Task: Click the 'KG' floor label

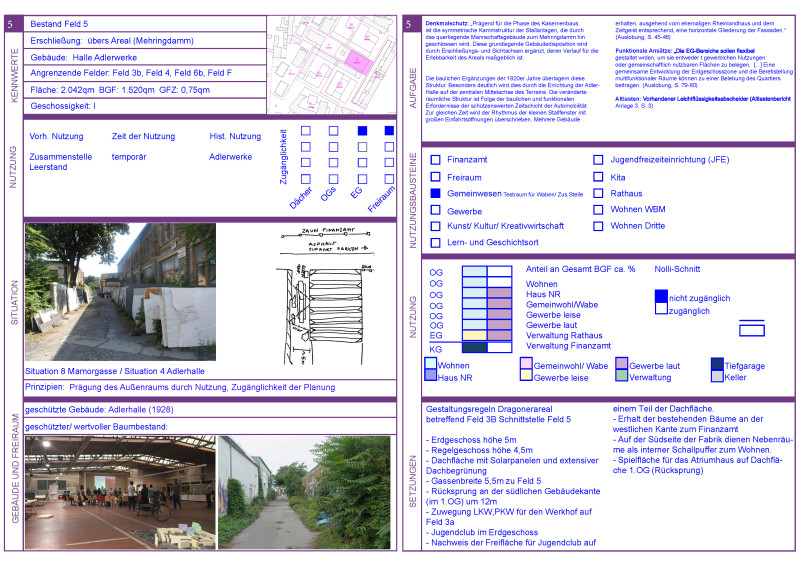Action: coord(435,350)
